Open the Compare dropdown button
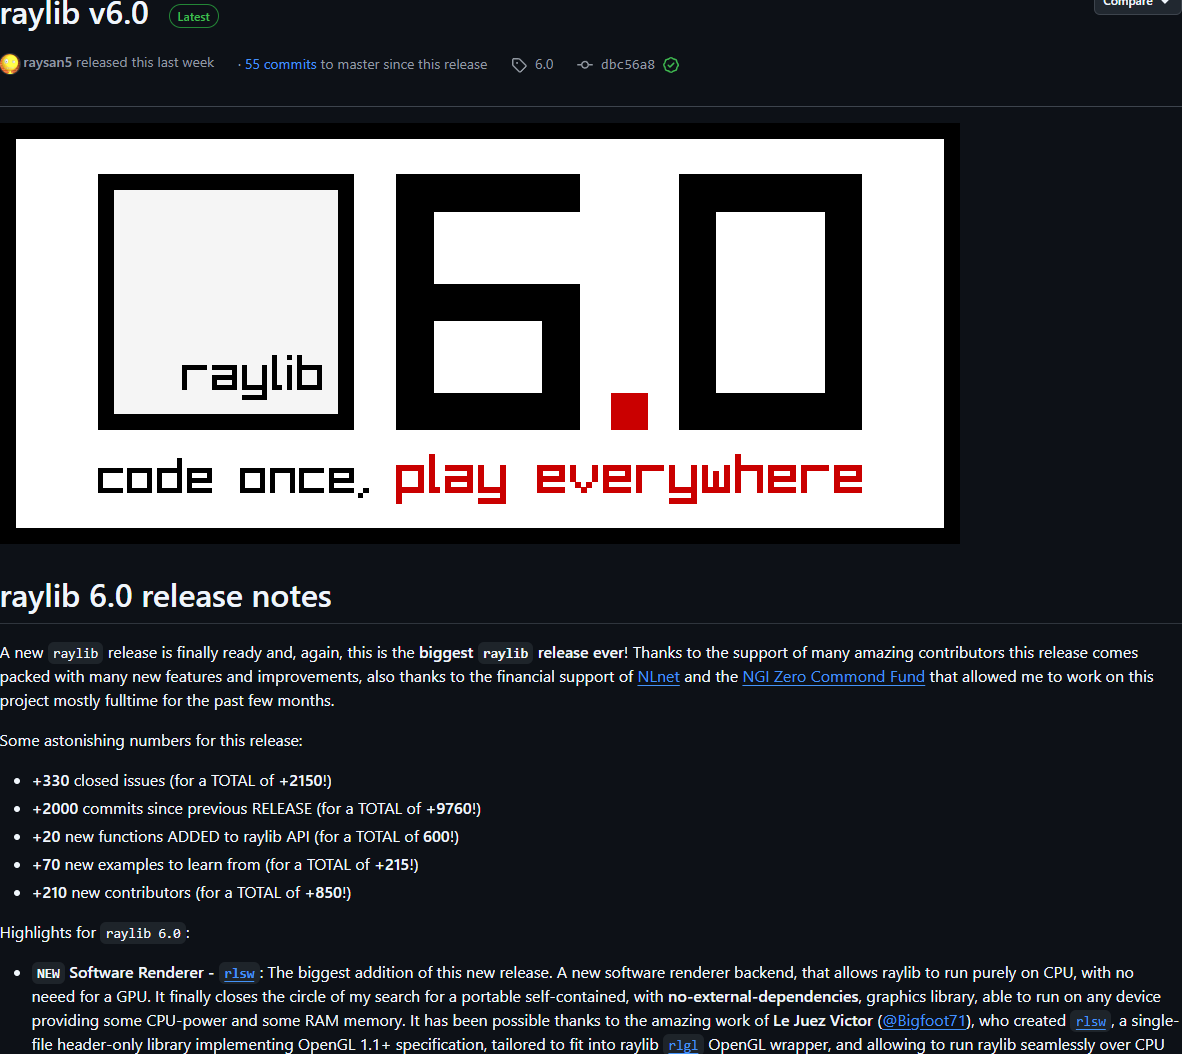Screen dimensions: 1182x1054 click(1138, 5)
